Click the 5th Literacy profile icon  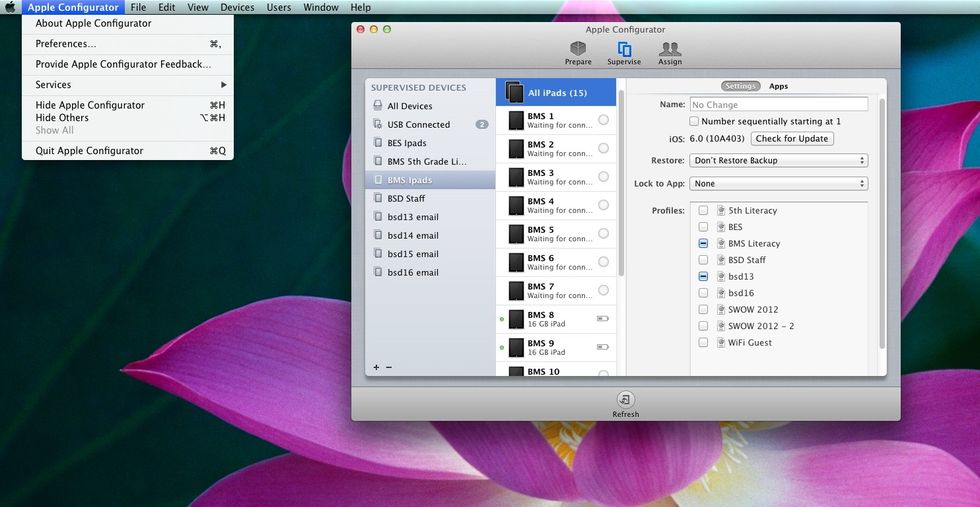tap(721, 211)
